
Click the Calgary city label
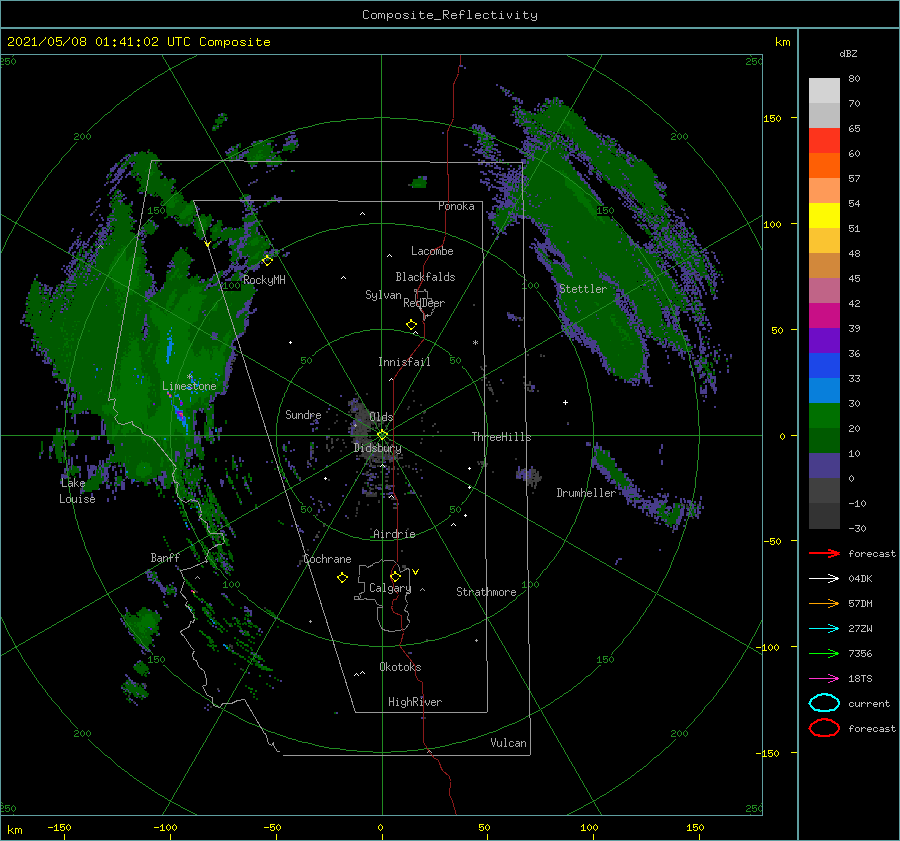[390, 588]
